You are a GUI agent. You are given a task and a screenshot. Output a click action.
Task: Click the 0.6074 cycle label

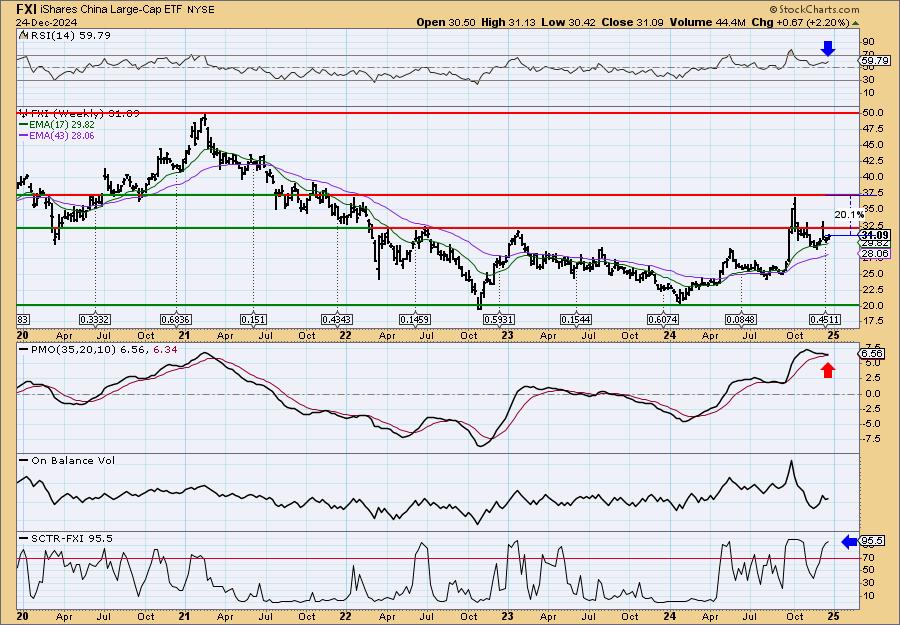[x=662, y=319]
